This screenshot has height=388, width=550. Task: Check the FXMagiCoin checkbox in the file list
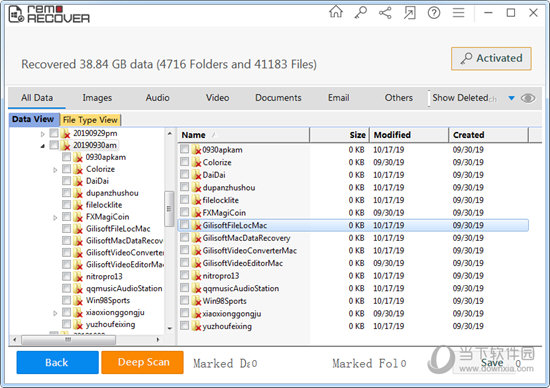[x=185, y=212]
